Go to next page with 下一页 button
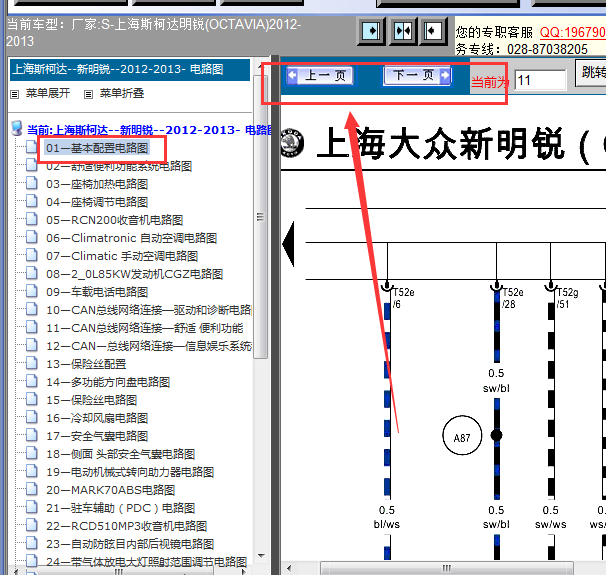Viewport: 606px width, 575px height. 417,75
